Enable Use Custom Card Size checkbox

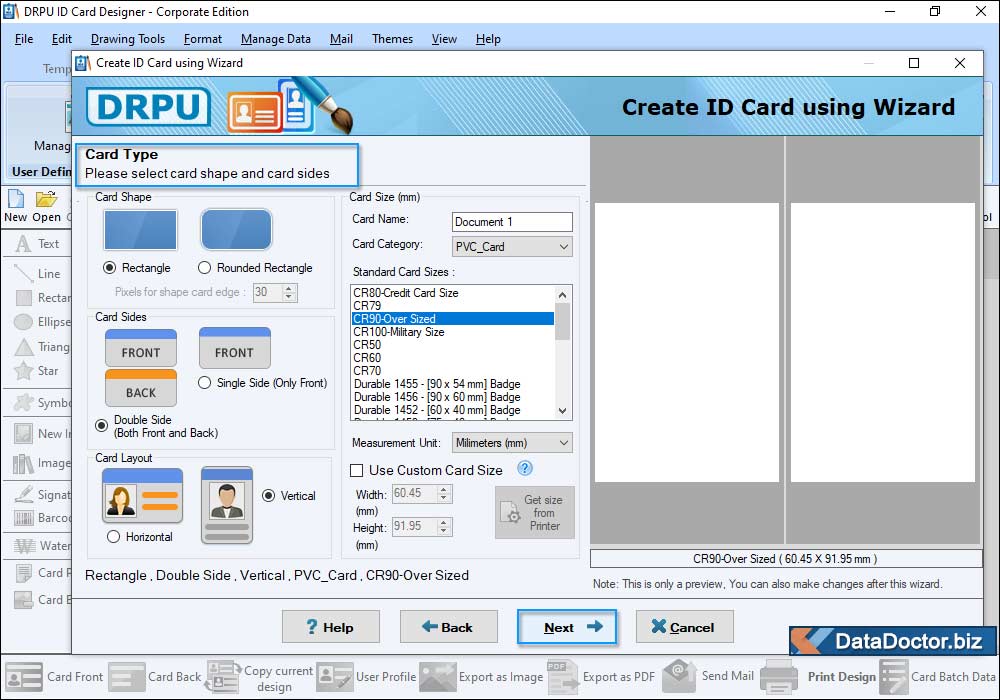(x=357, y=470)
